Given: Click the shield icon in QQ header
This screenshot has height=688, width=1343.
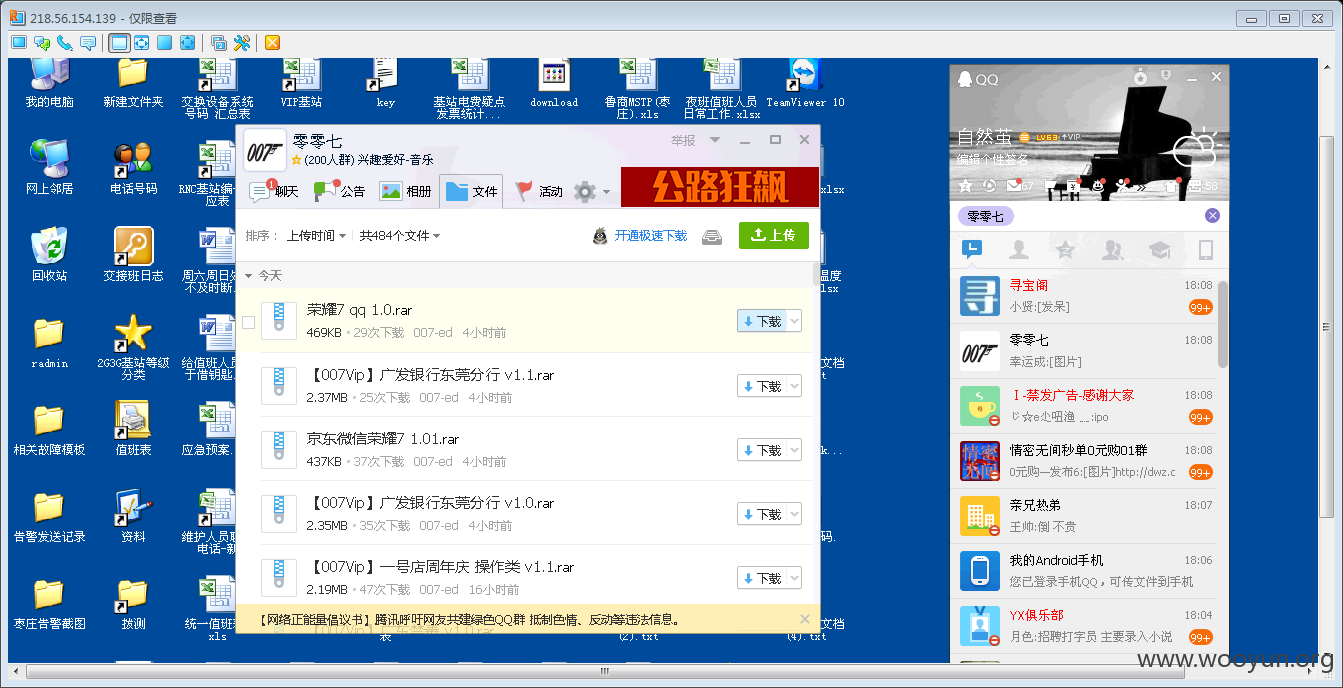Looking at the screenshot, I should point(1168,77).
